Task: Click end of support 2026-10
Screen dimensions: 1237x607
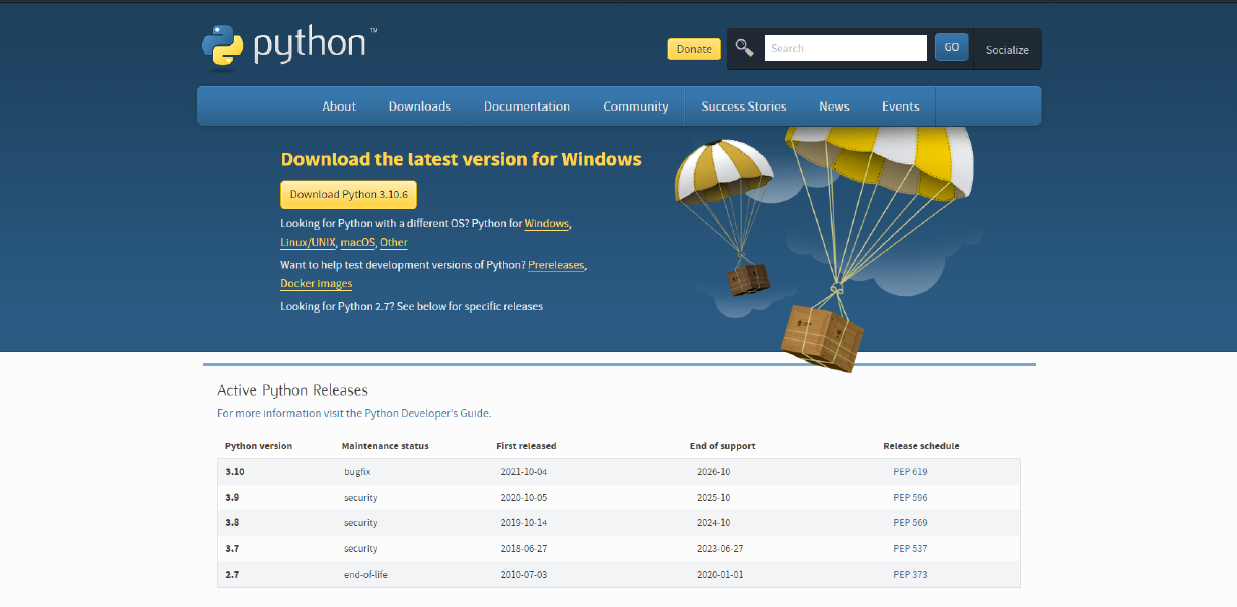Action: 714,472
